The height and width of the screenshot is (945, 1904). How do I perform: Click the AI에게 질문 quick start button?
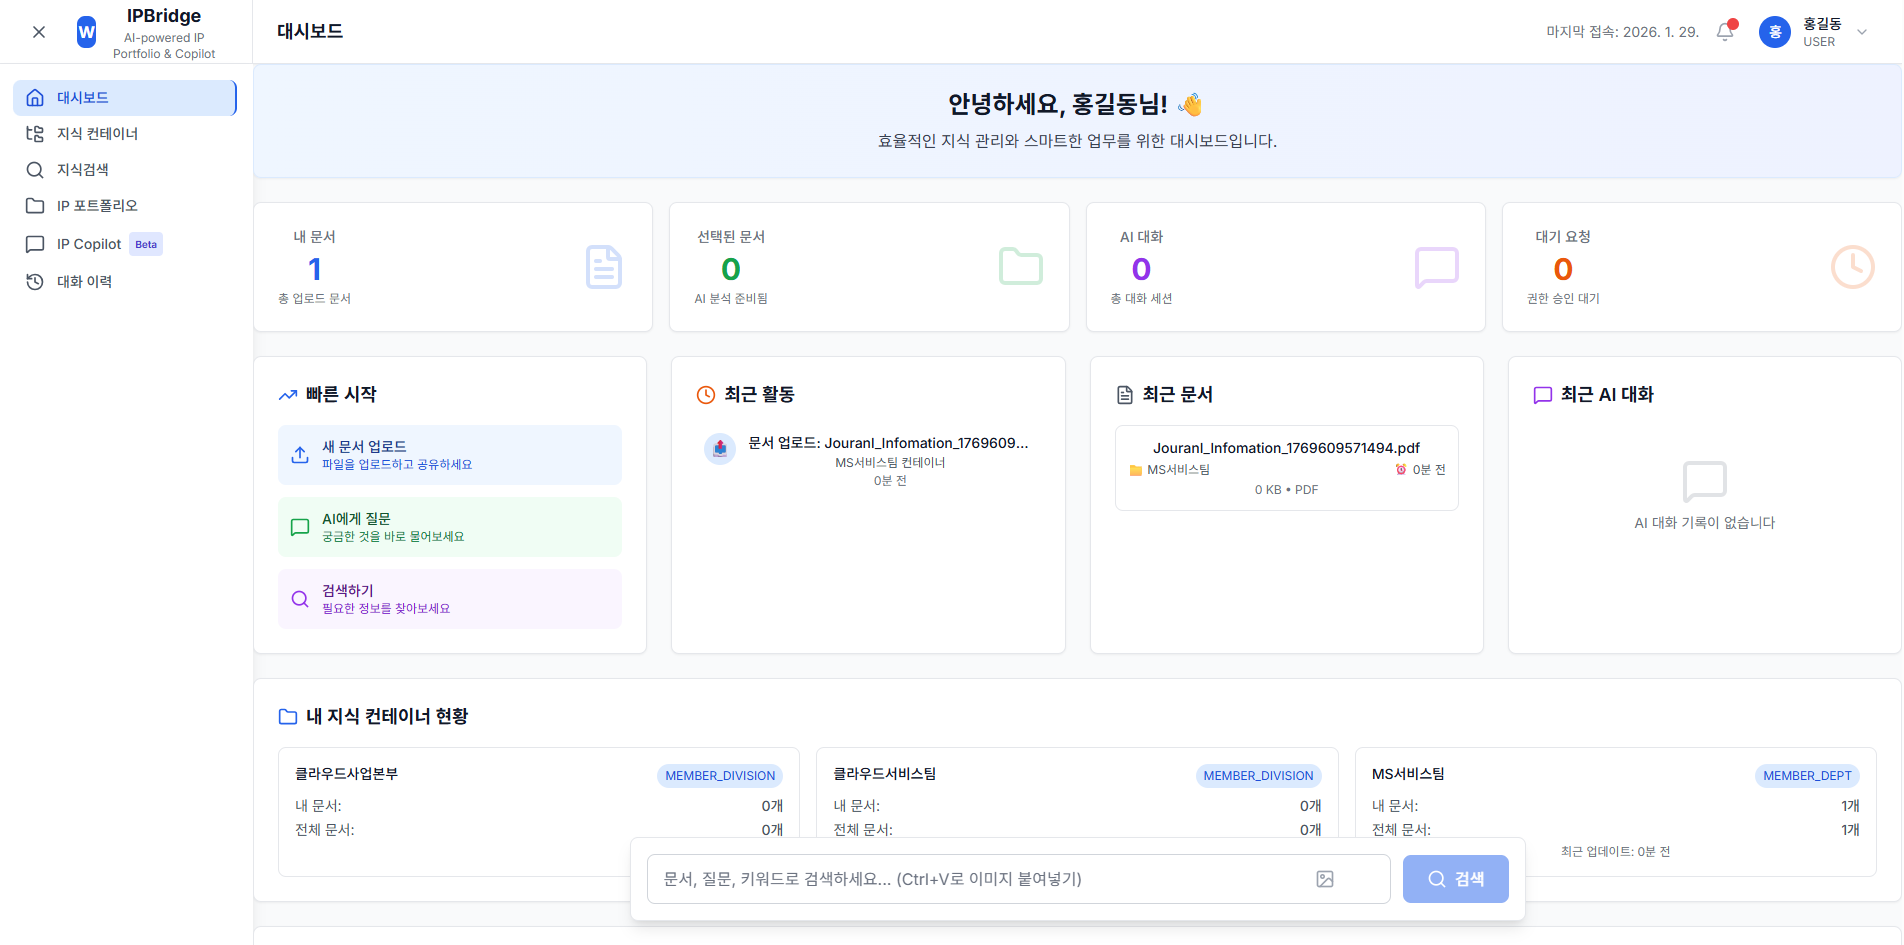click(x=450, y=527)
